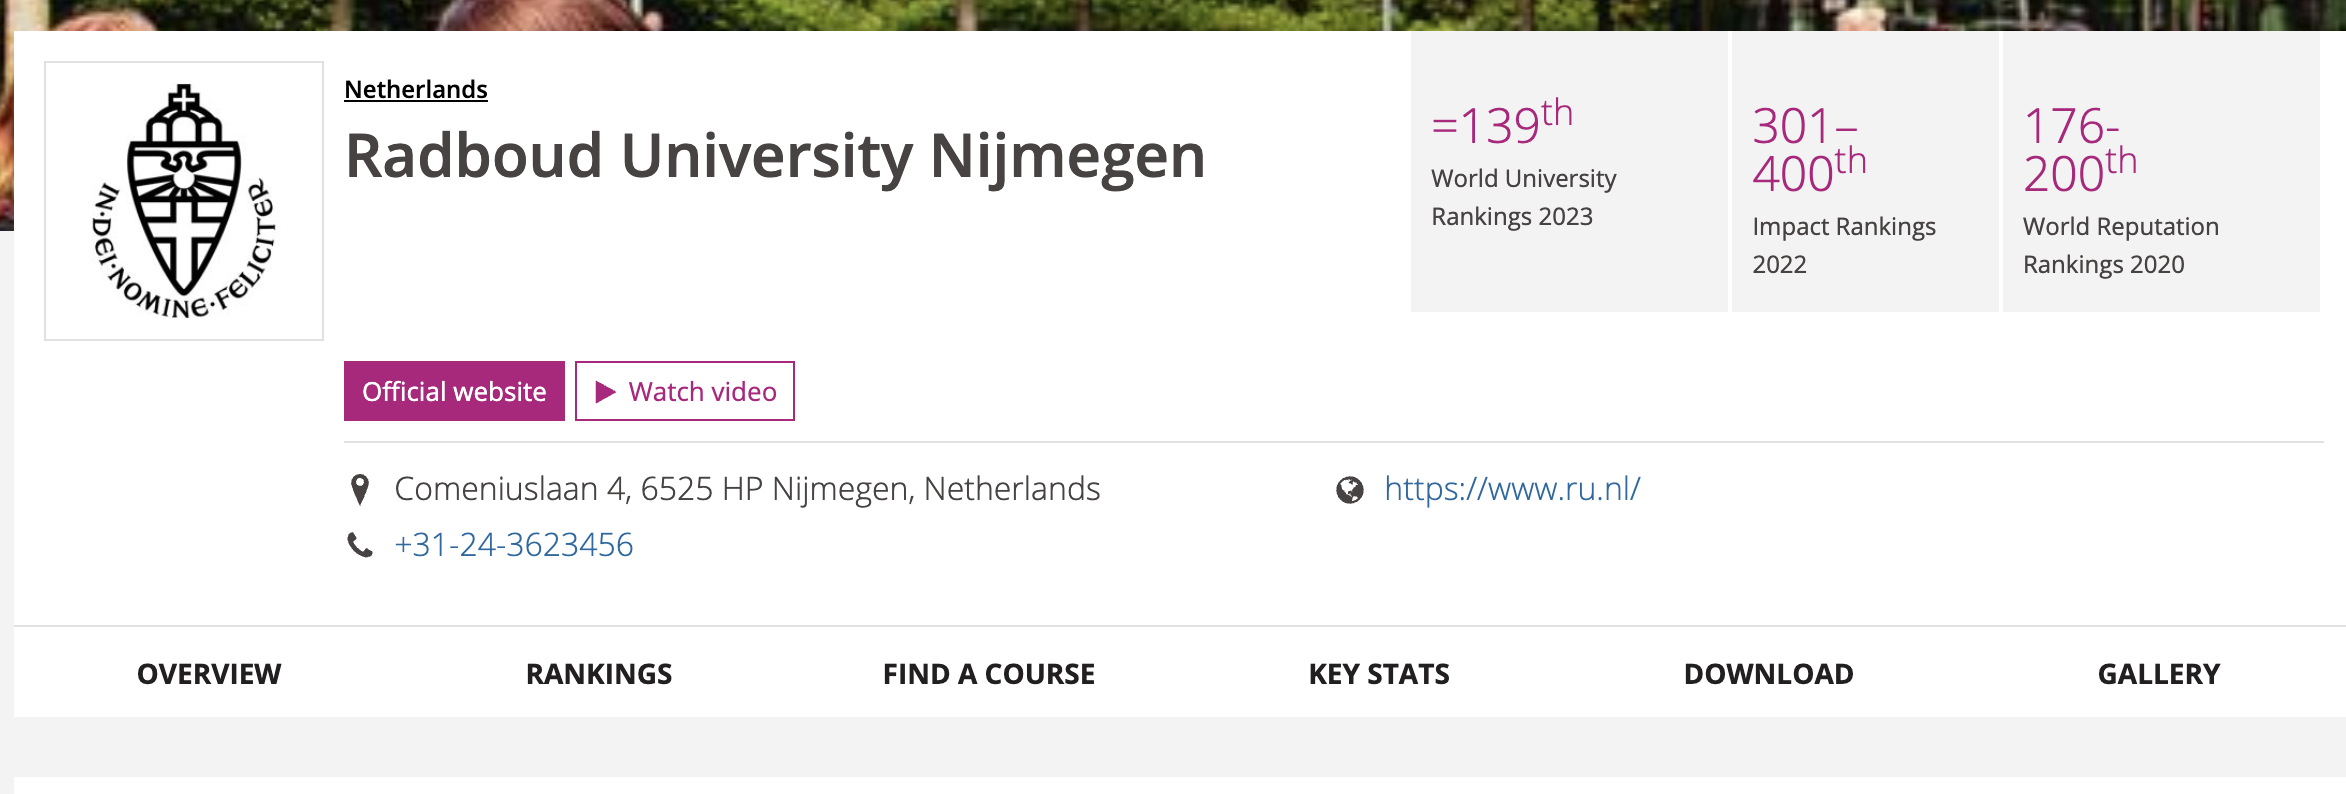
Task: Follow the Netherlands country link
Action: click(416, 89)
